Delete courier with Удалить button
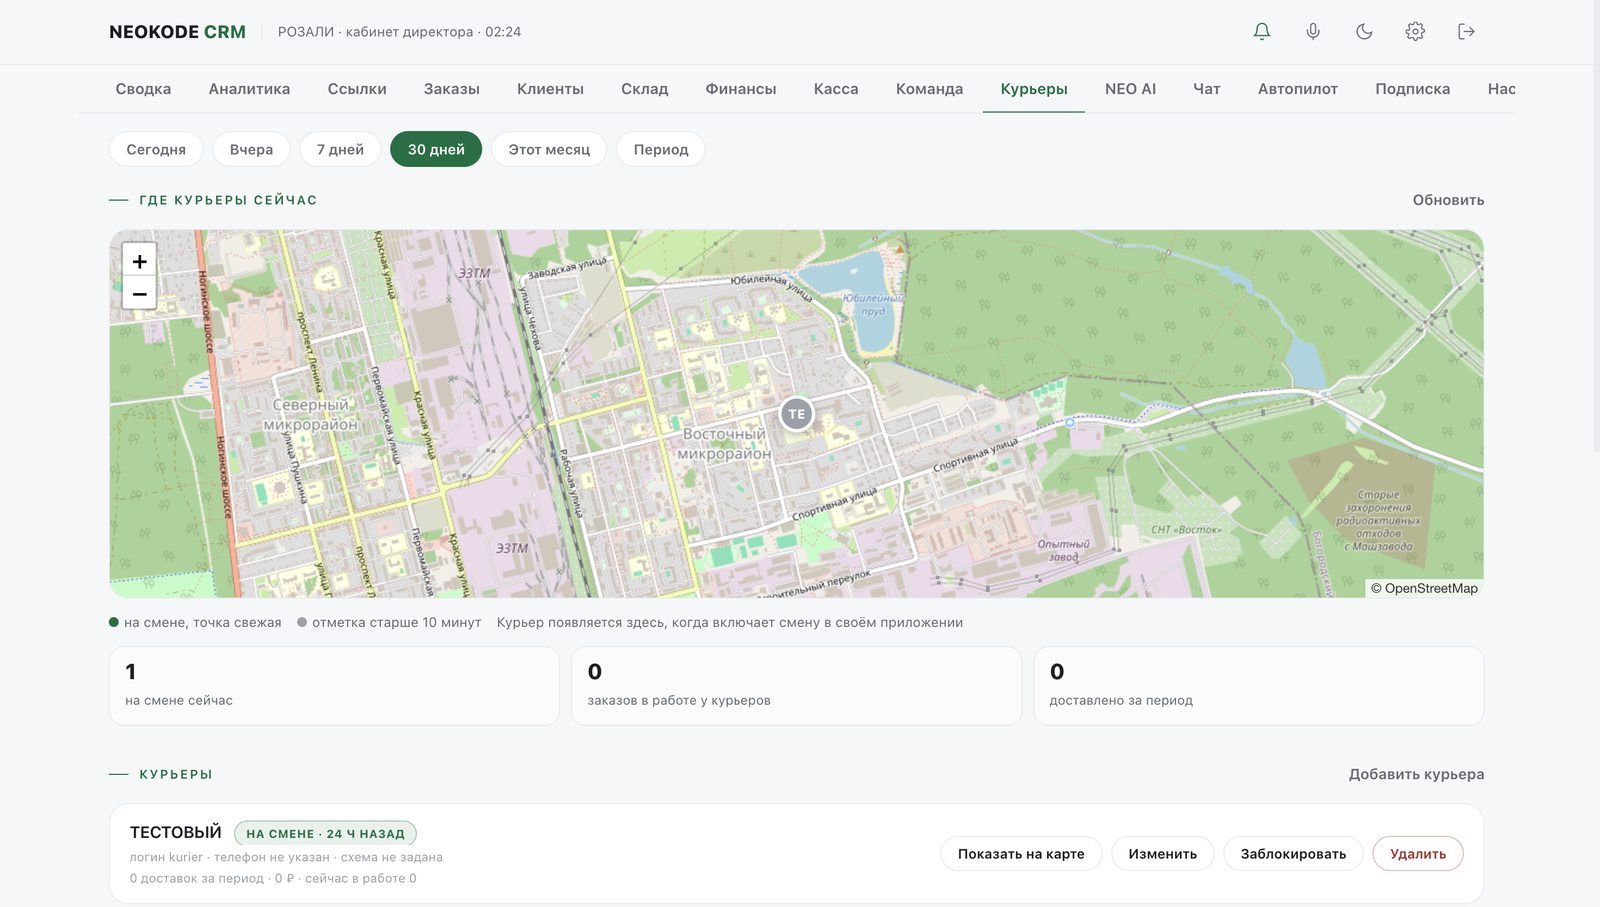The image size is (1600, 907). (x=1418, y=854)
